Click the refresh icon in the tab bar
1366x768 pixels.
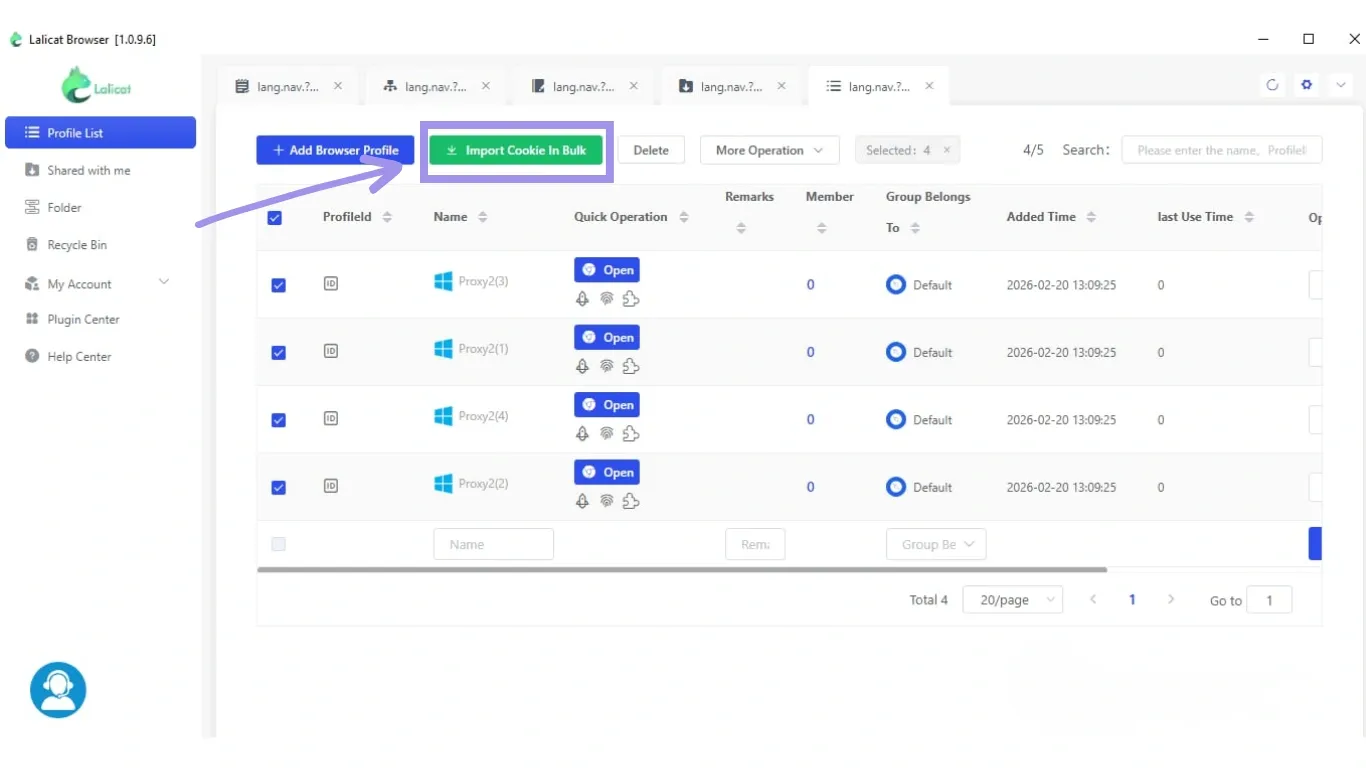1272,85
